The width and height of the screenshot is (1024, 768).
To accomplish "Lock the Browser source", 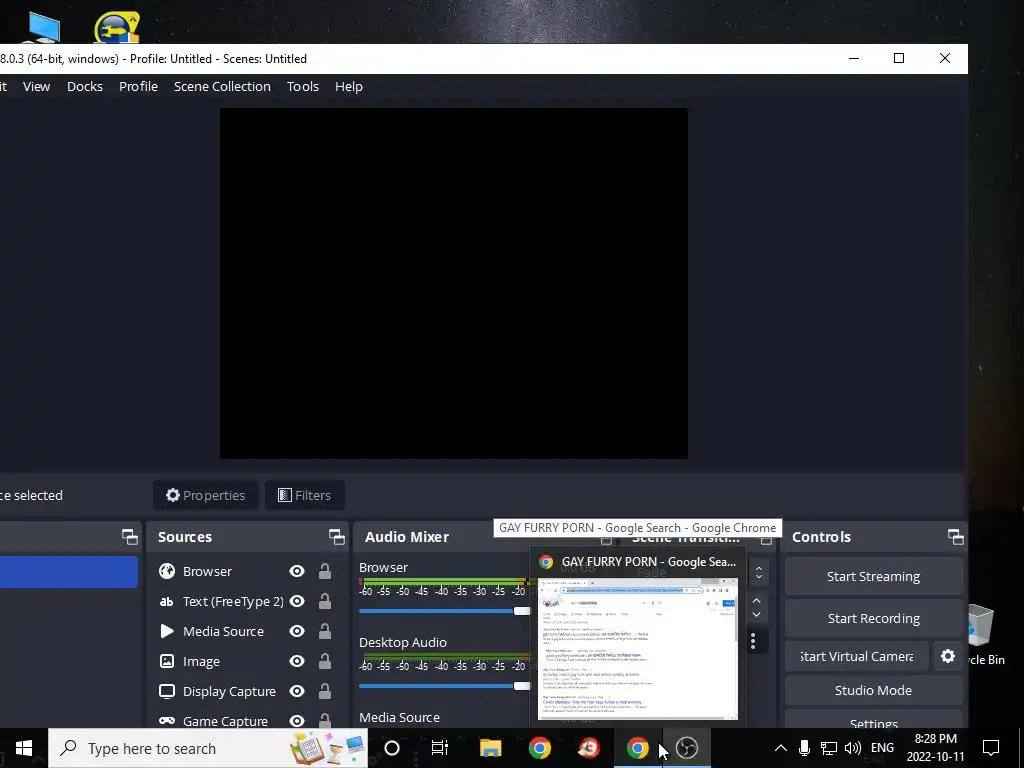I will pos(325,571).
